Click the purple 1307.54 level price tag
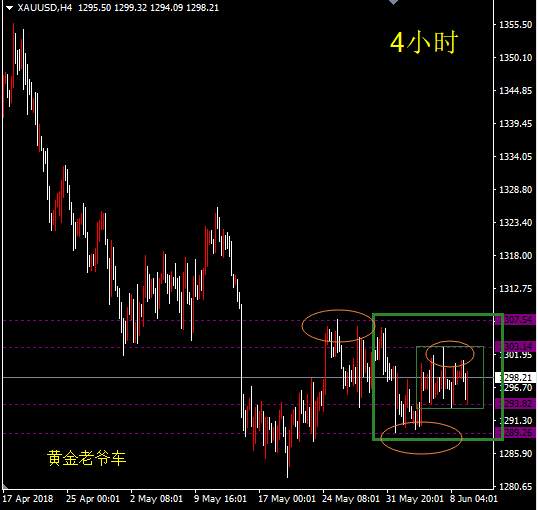The height and width of the screenshot is (510, 538). pyautogui.click(x=516, y=320)
